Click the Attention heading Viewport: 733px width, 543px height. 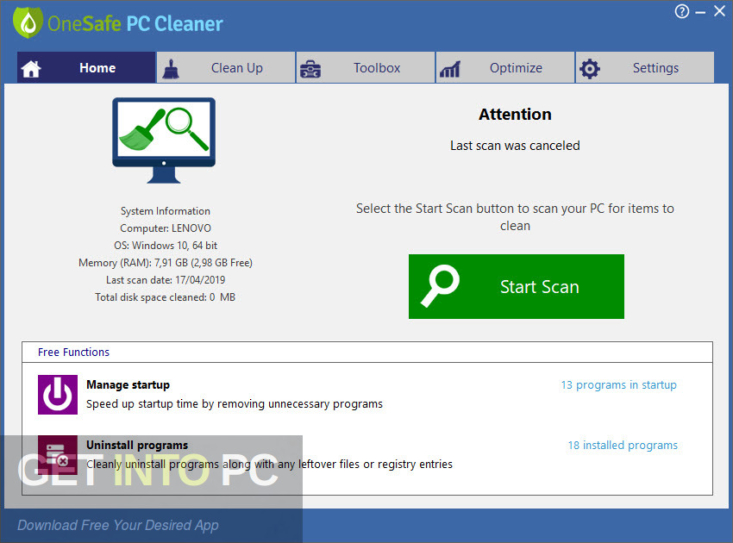pyautogui.click(x=515, y=114)
